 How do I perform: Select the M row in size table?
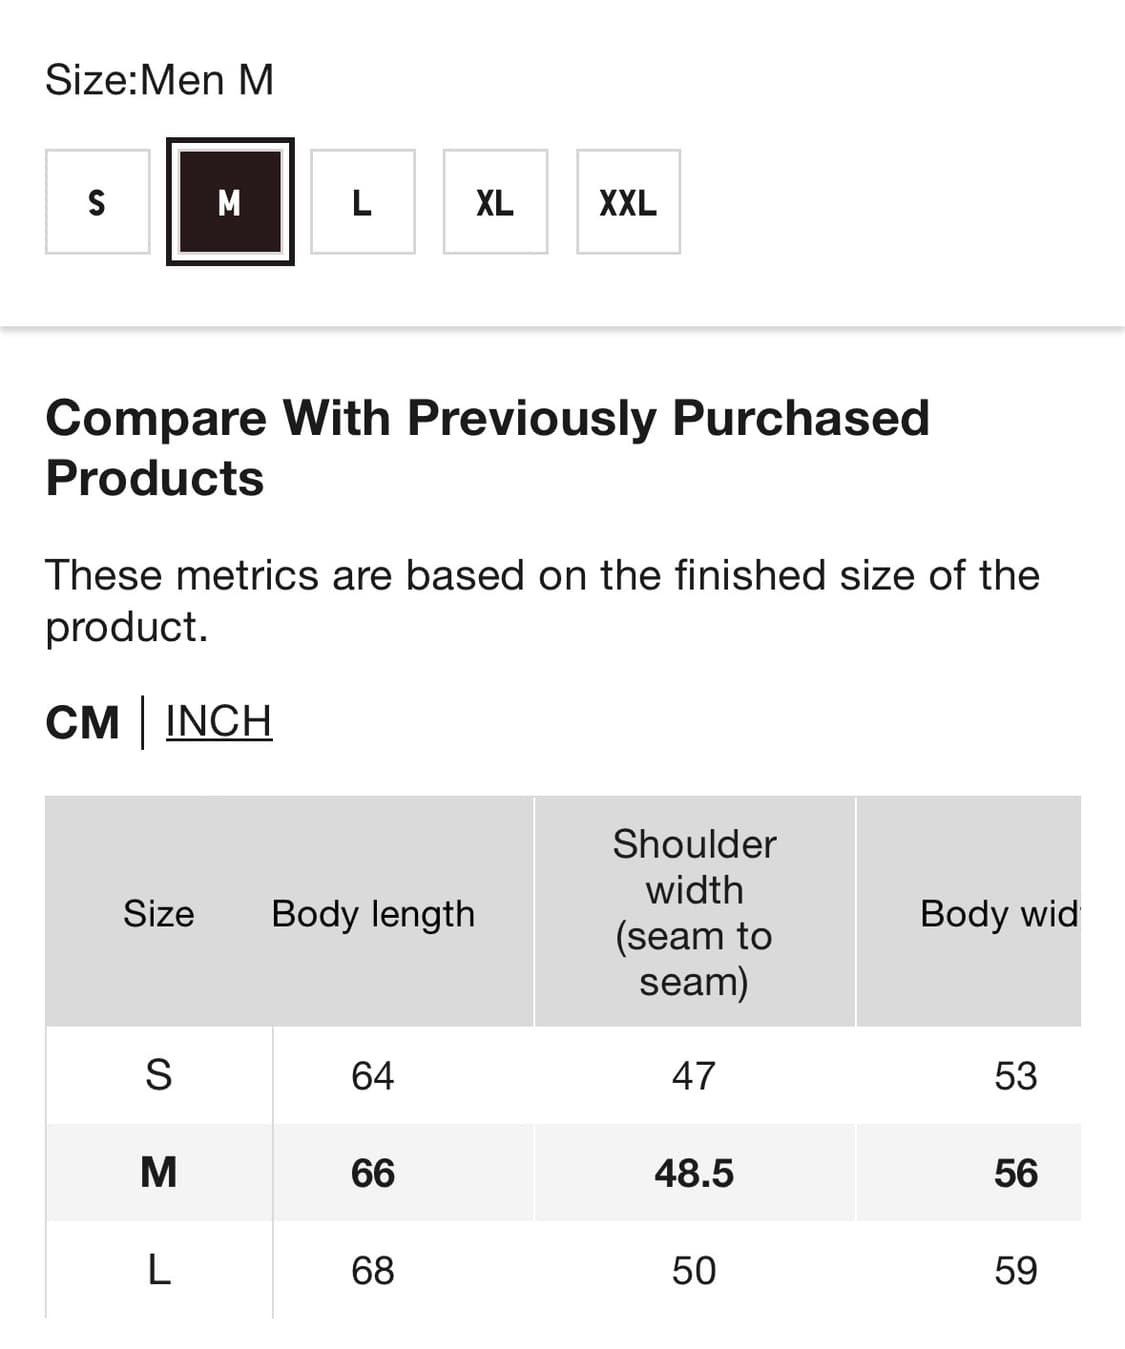(x=158, y=1172)
